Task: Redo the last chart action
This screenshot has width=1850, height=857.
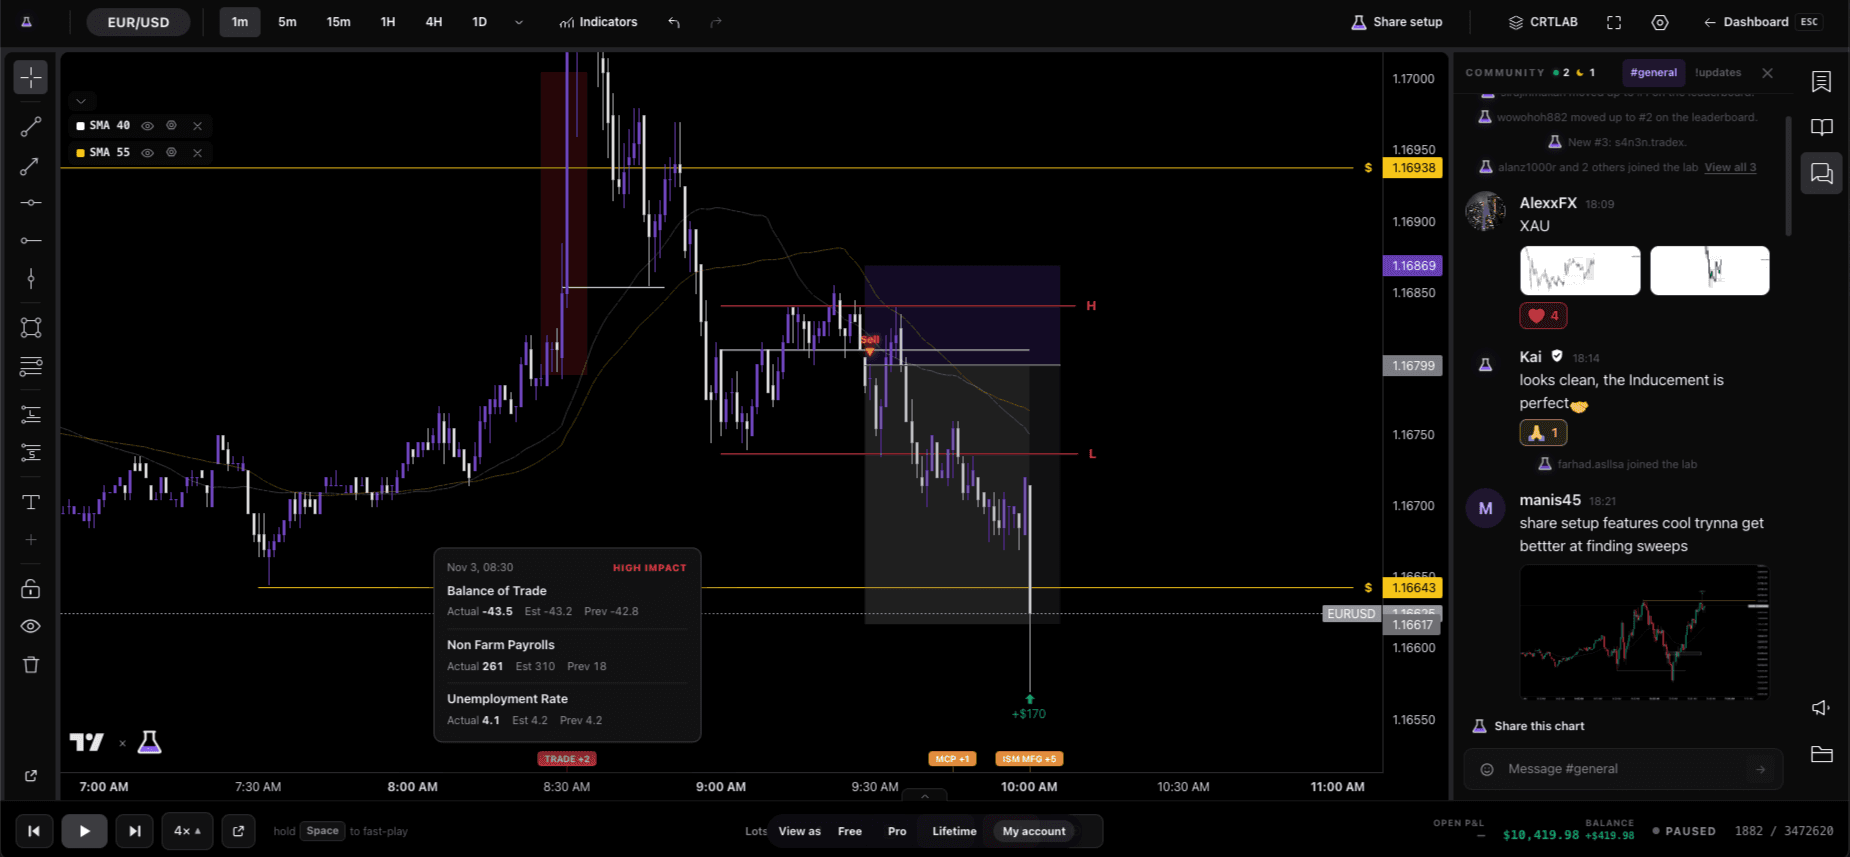Action: [716, 22]
